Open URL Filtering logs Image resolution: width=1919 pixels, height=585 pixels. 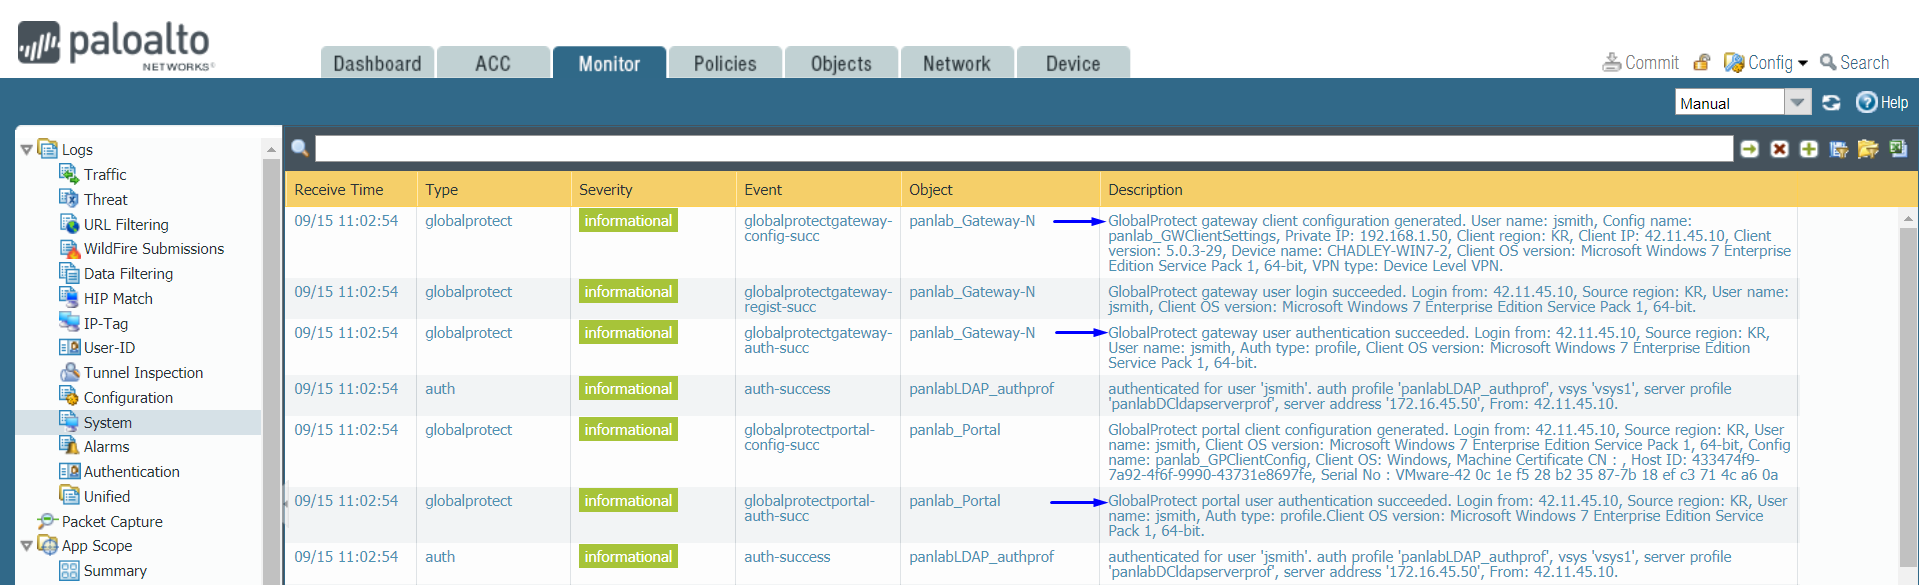point(126,224)
